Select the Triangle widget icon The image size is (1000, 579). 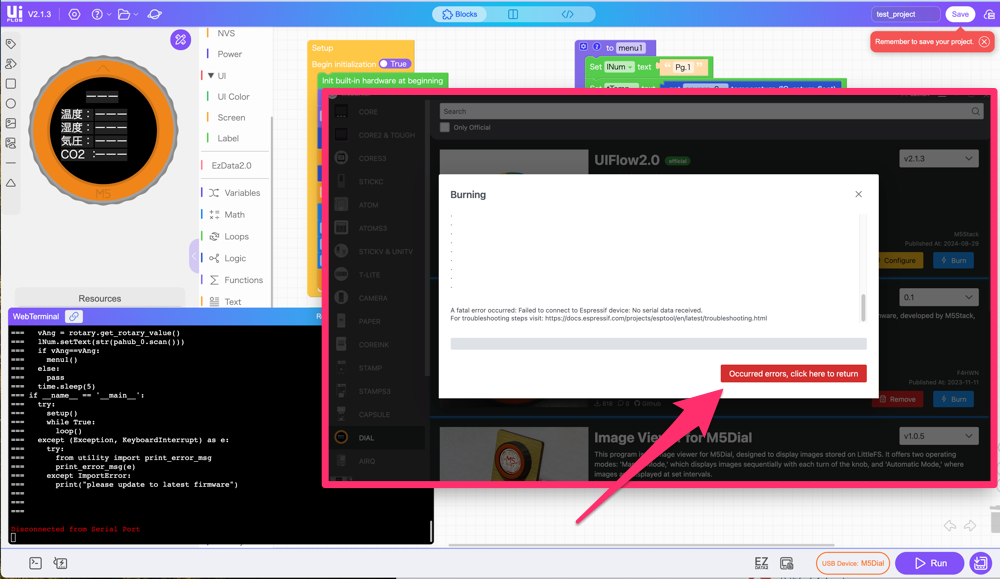point(11,183)
